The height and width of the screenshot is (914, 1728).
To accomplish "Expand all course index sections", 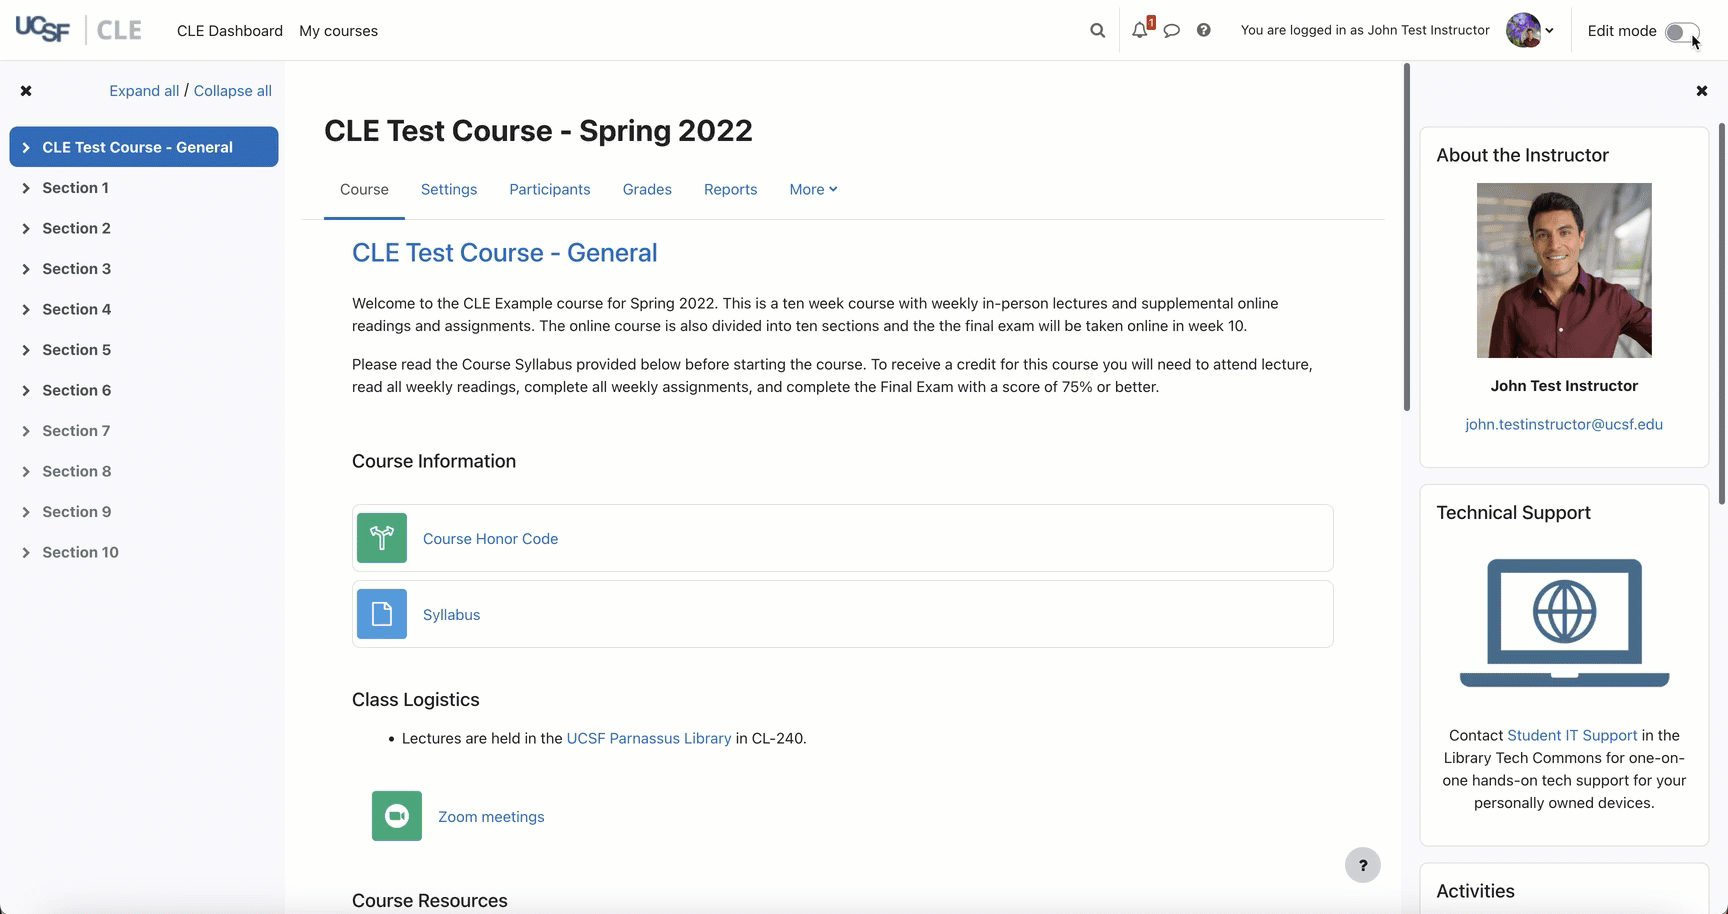I will 144,91.
